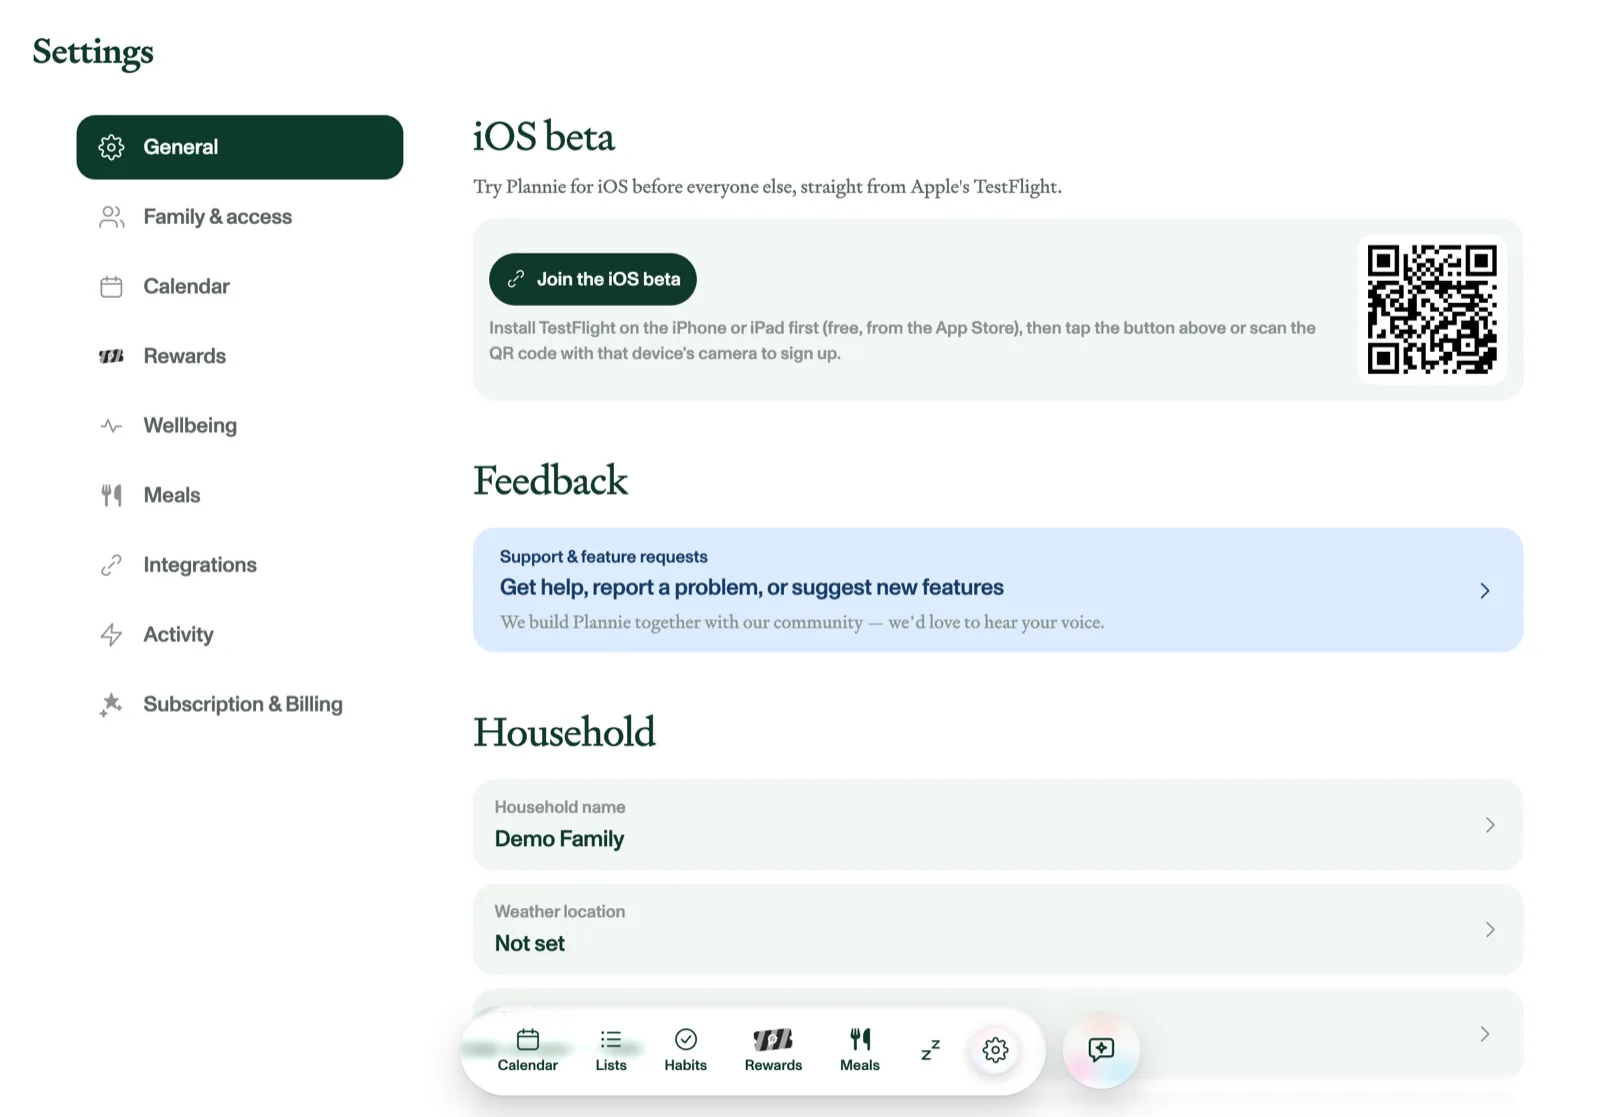Click the settings gear icon in bottom bar

click(995, 1050)
